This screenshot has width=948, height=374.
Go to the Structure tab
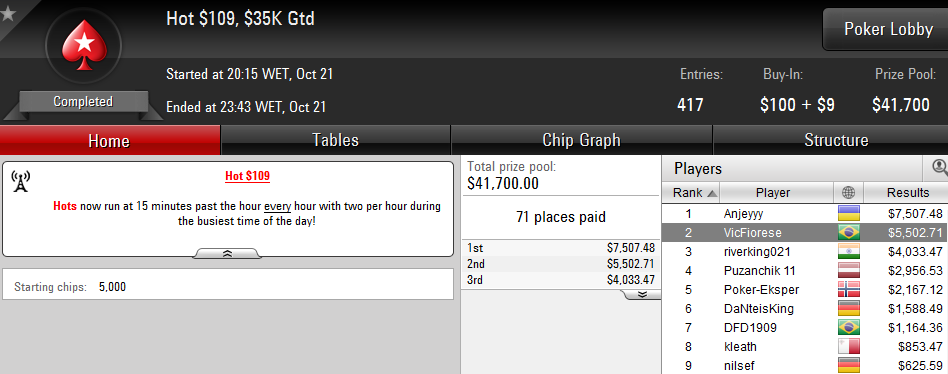point(836,140)
